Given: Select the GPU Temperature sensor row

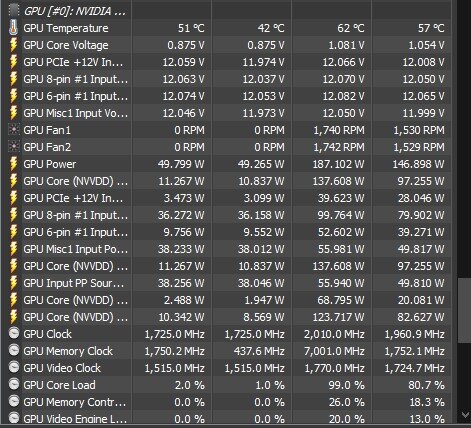Looking at the screenshot, I should point(229,28).
